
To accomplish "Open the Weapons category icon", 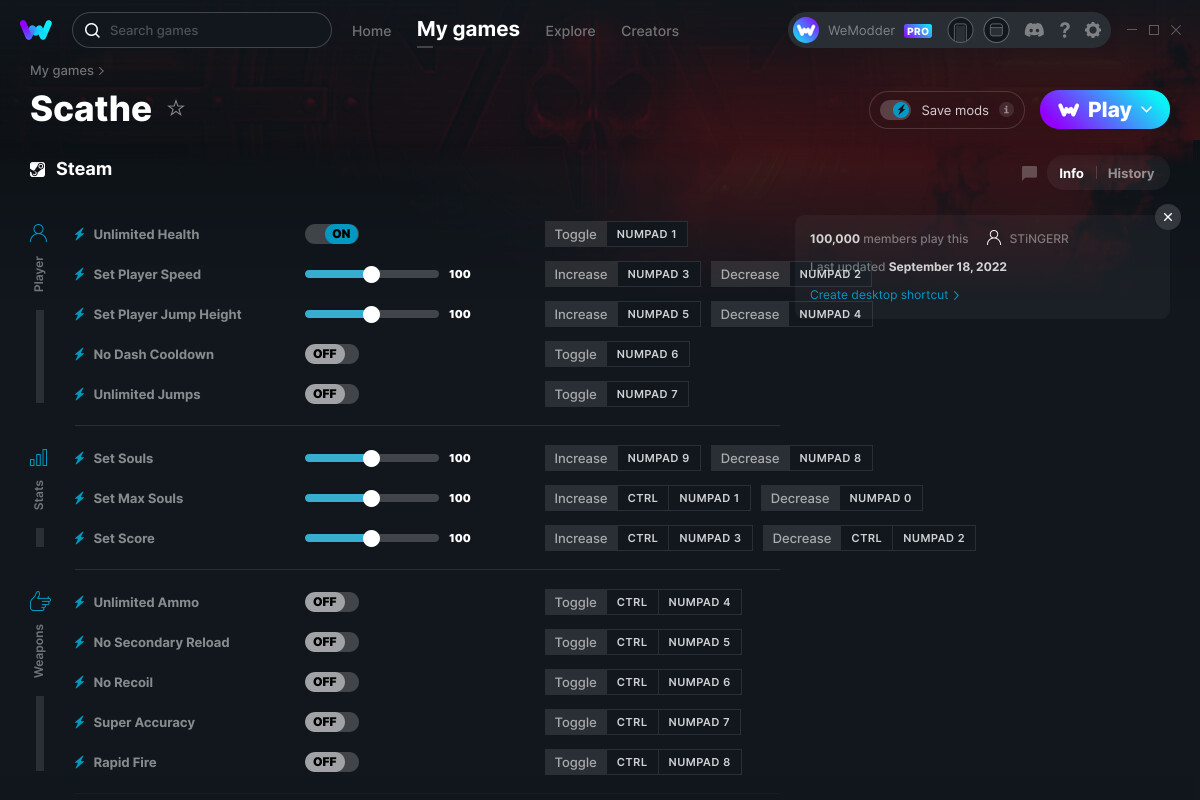I will [38, 600].
